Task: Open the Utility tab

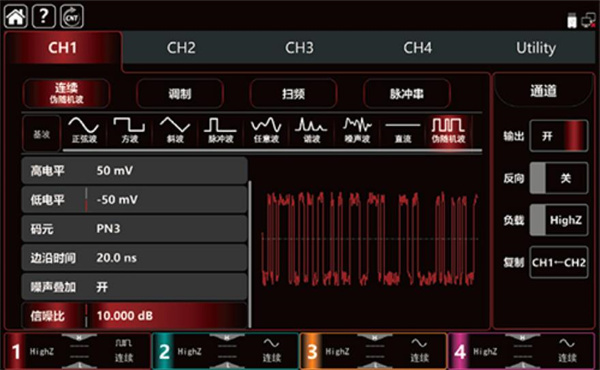Action: tap(536, 48)
